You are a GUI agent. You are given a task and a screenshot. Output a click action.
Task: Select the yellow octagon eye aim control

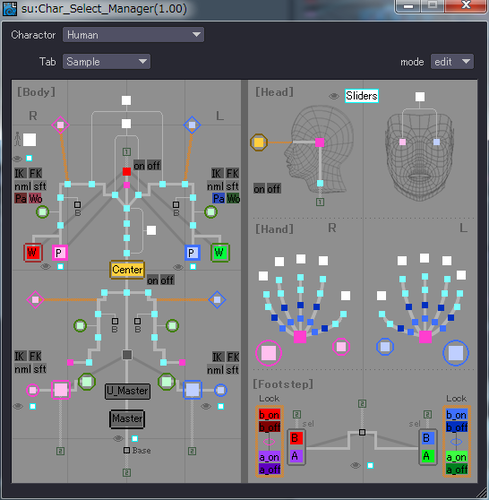(259, 143)
